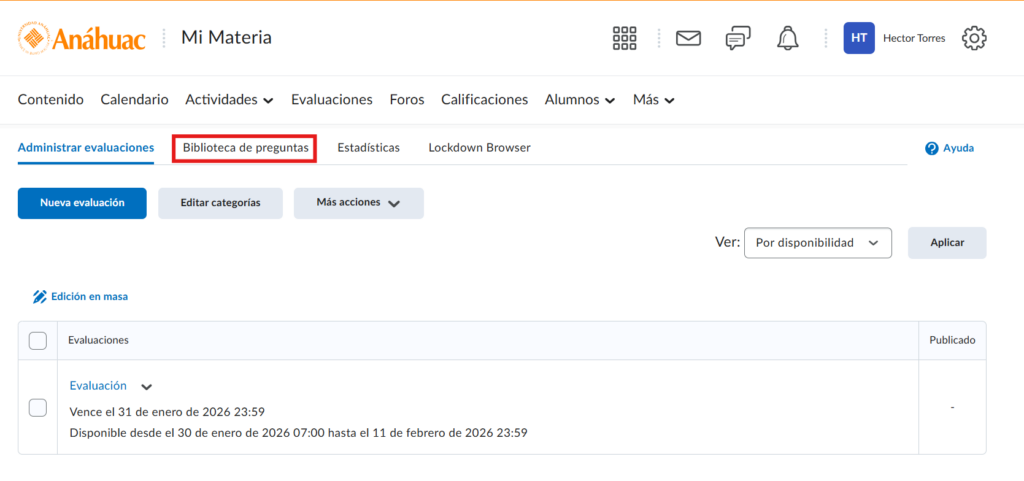Check the box for the Evaluación row

click(x=38, y=407)
